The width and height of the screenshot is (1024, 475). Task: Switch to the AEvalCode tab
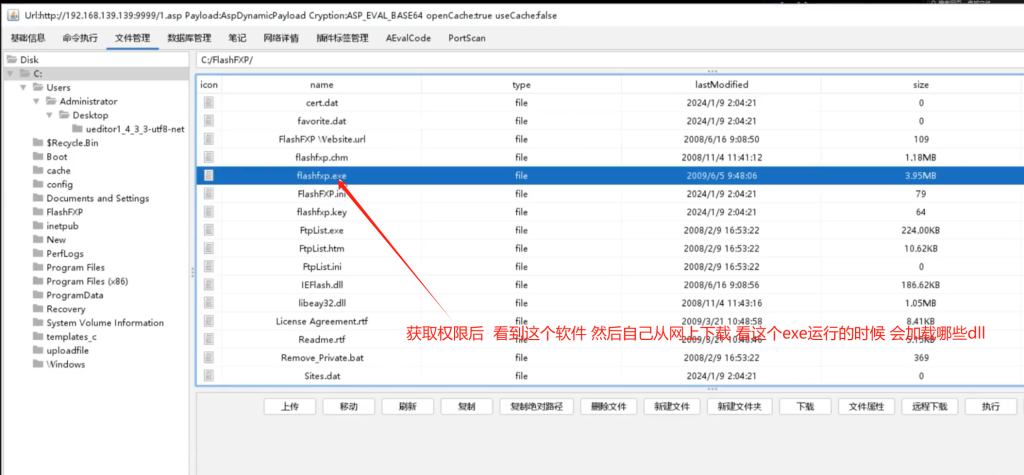click(x=408, y=38)
